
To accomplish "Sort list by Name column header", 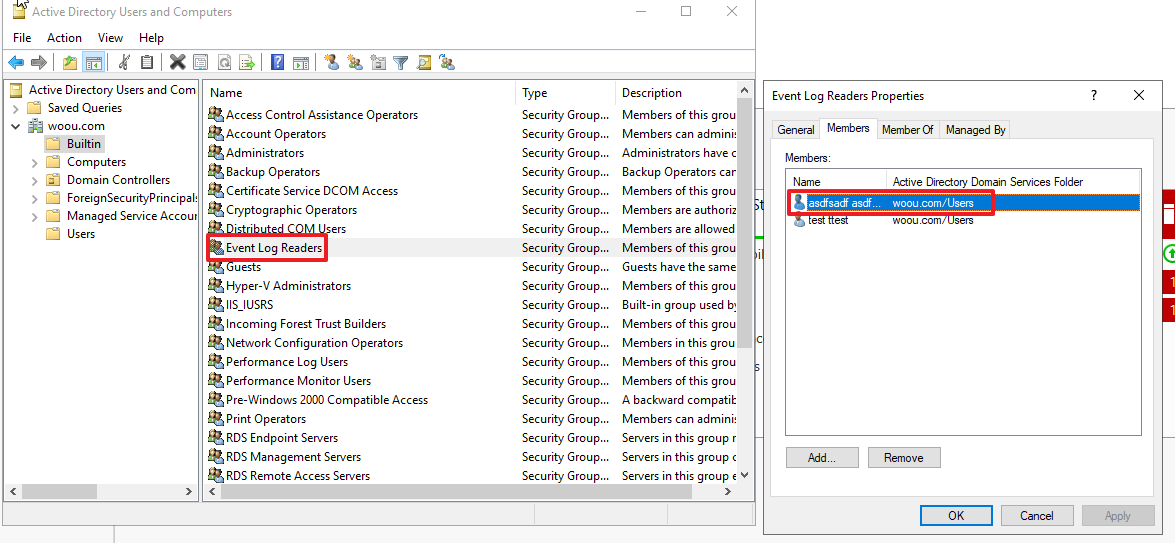I will coord(360,93).
